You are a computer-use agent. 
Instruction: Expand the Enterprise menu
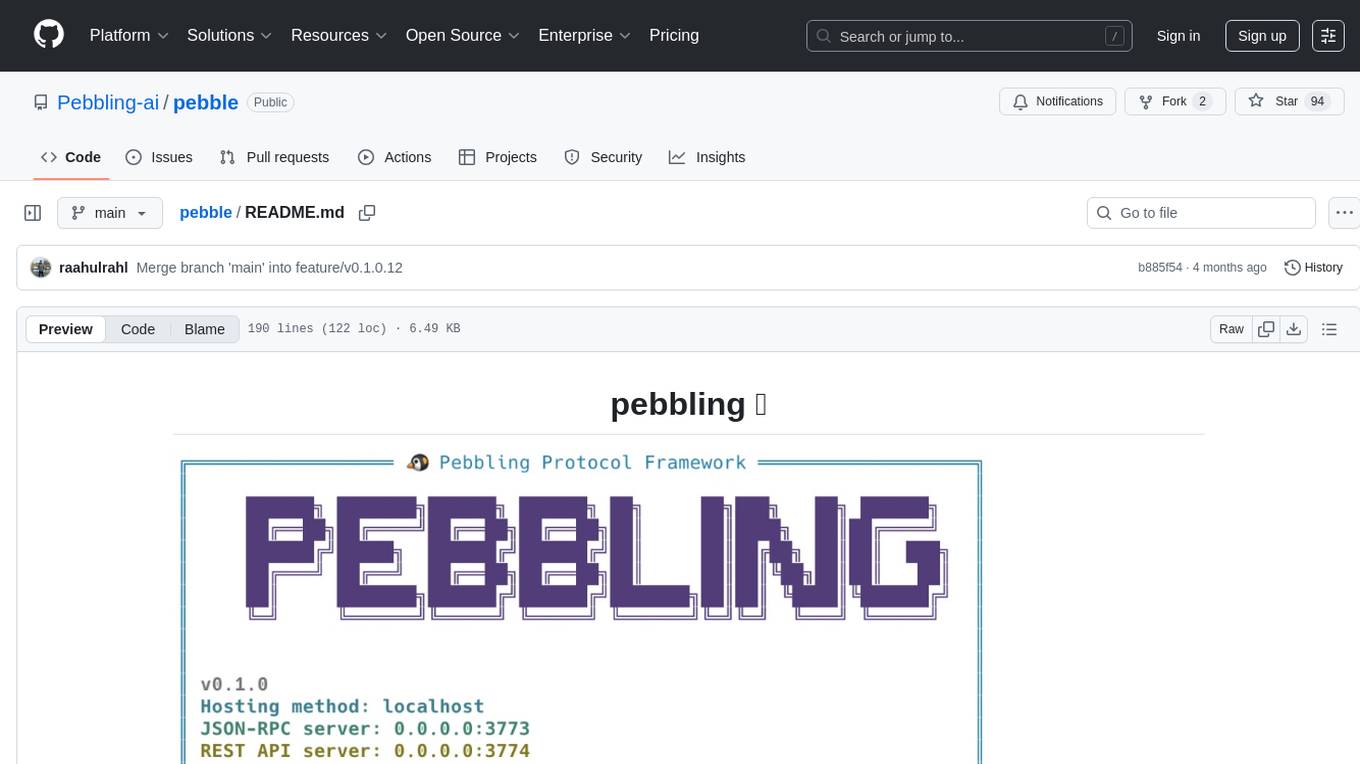584,35
